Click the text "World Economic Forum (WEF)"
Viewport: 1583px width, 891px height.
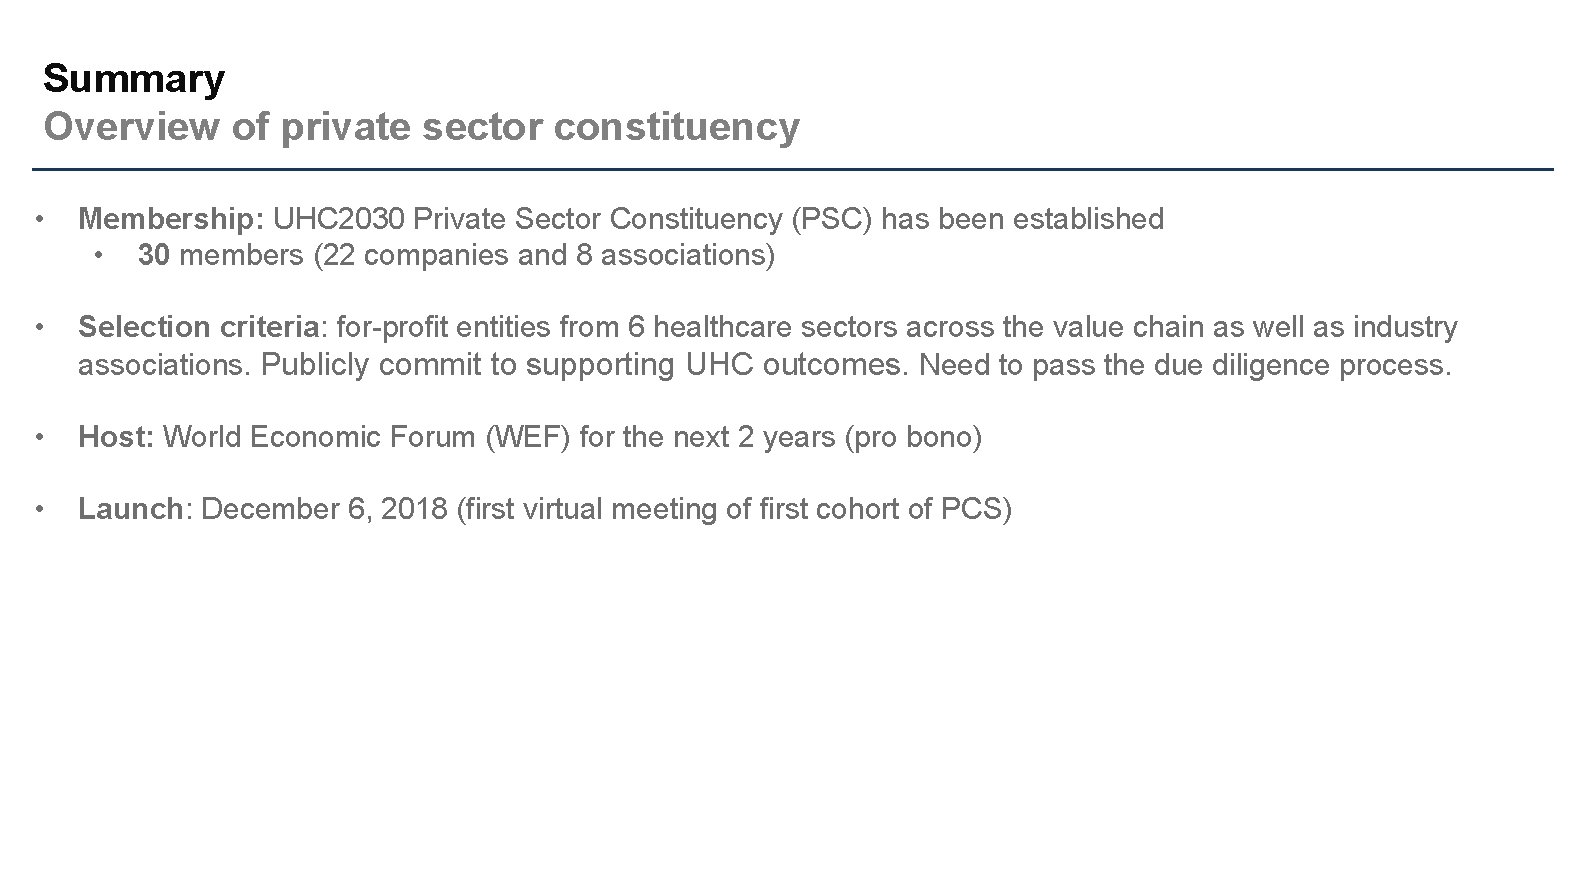point(366,437)
